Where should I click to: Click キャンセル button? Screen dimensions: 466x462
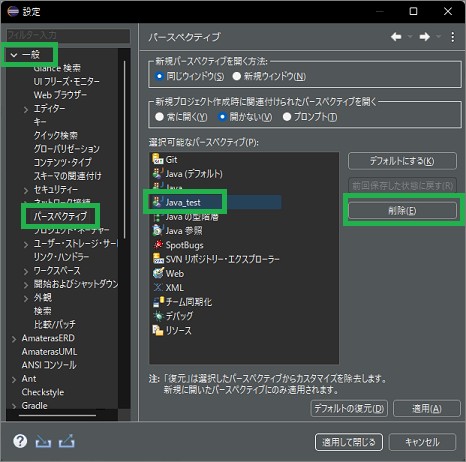coord(422,442)
